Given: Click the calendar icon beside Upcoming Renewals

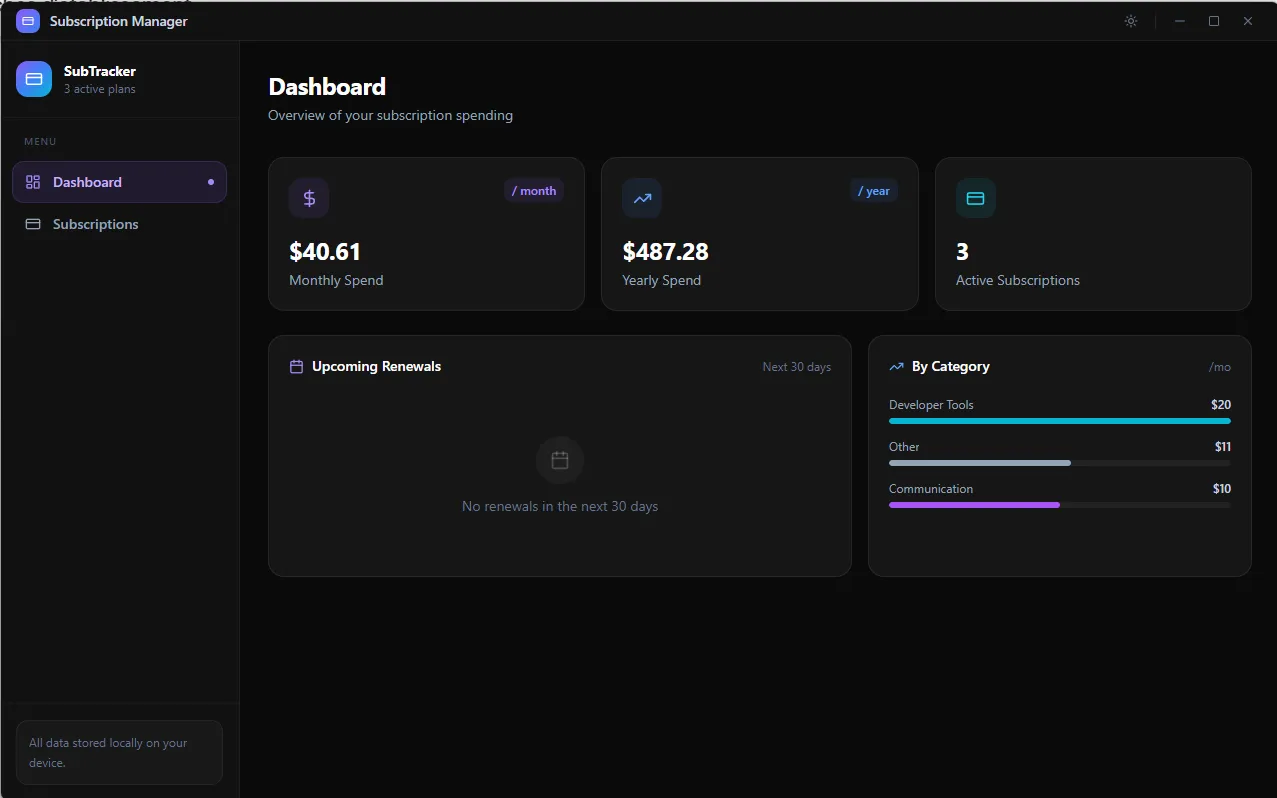Looking at the screenshot, I should (x=296, y=367).
